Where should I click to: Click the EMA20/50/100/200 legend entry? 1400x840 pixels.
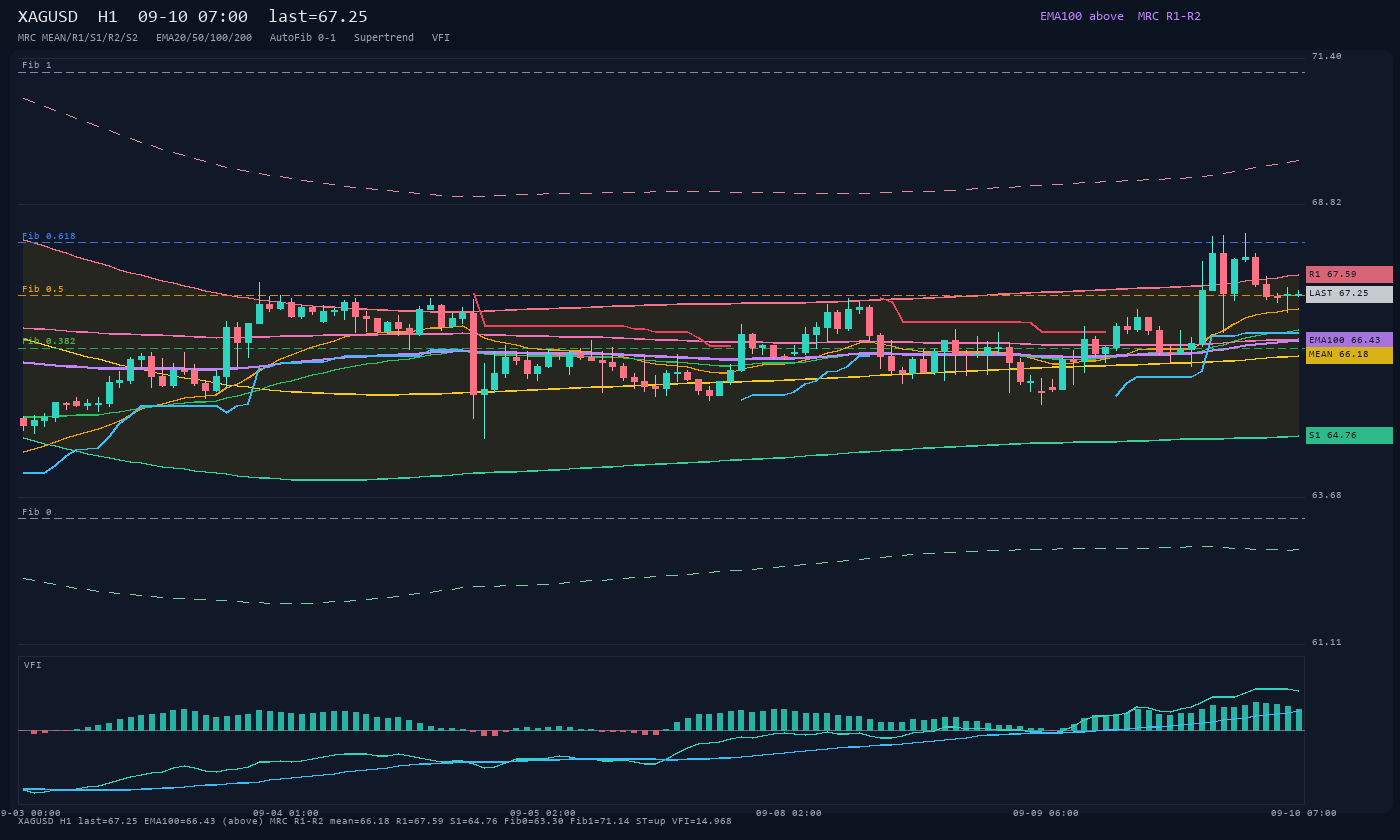[x=204, y=38]
